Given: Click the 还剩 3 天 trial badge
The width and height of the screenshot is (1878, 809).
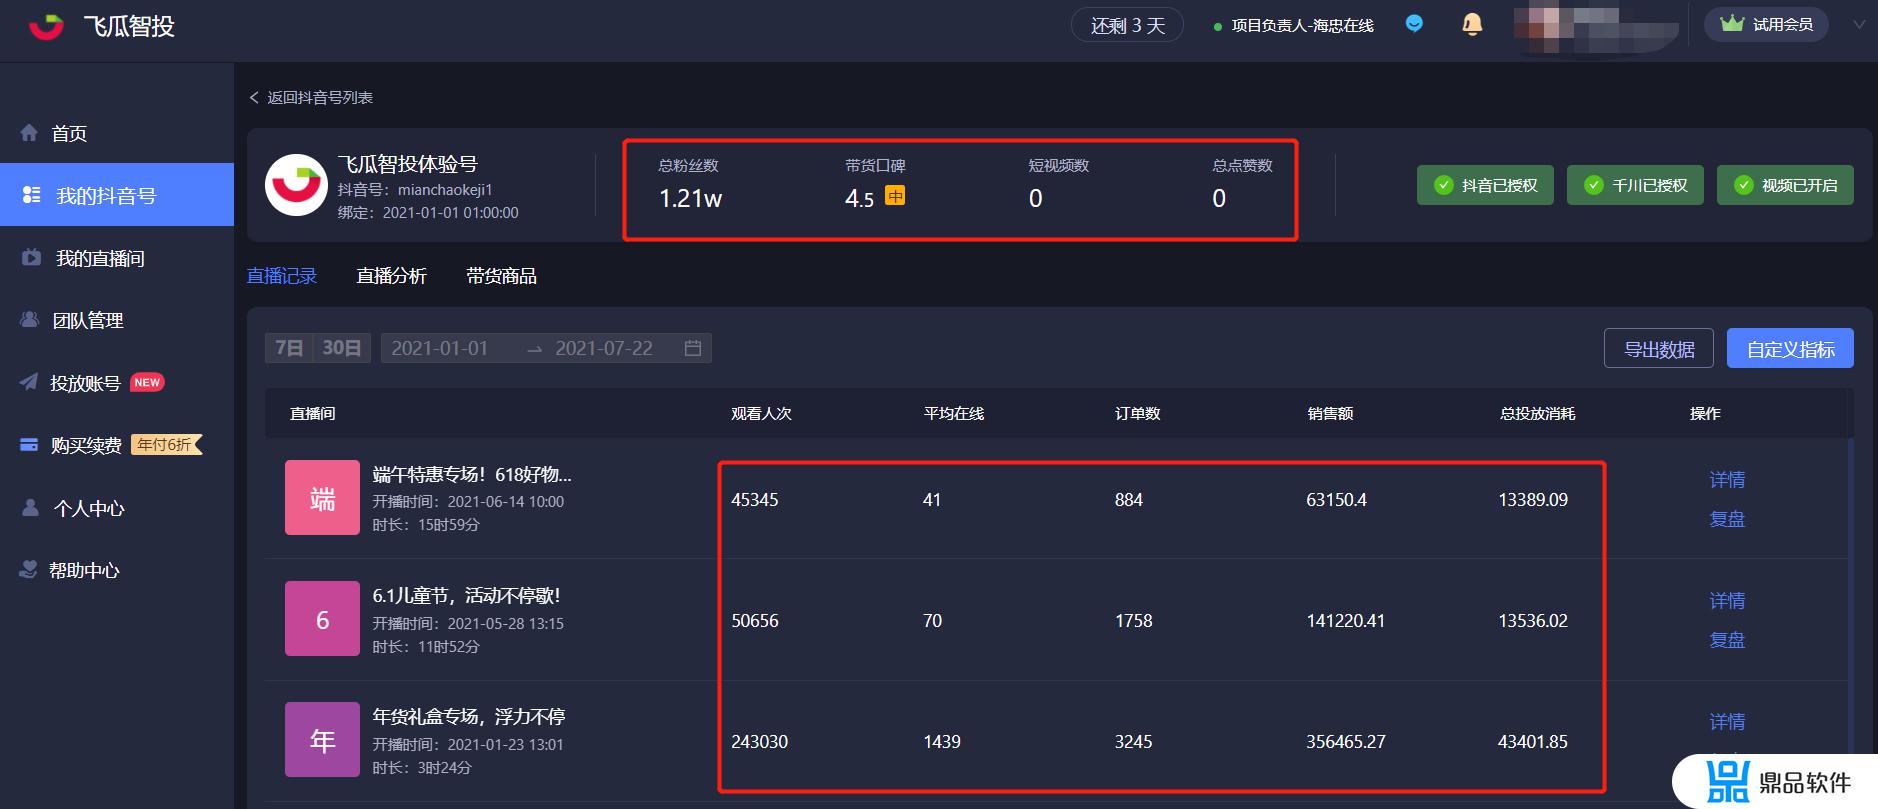Looking at the screenshot, I should point(1127,25).
